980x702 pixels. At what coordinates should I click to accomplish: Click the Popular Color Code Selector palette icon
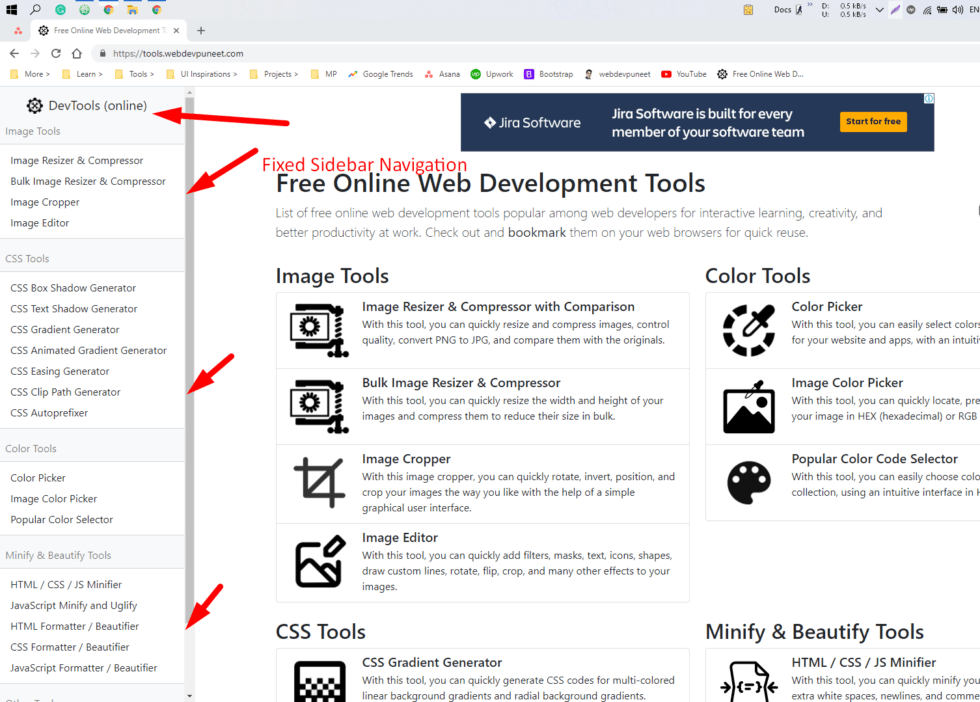(748, 482)
